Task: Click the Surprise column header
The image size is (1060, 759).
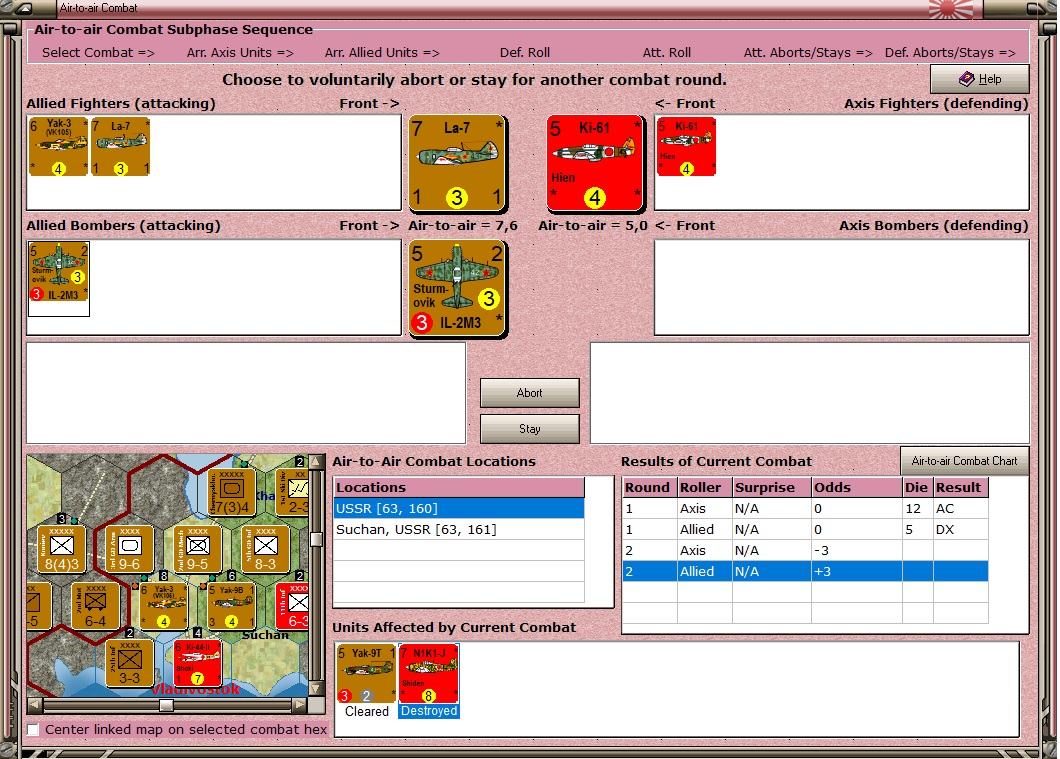Action: coord(771,487)
